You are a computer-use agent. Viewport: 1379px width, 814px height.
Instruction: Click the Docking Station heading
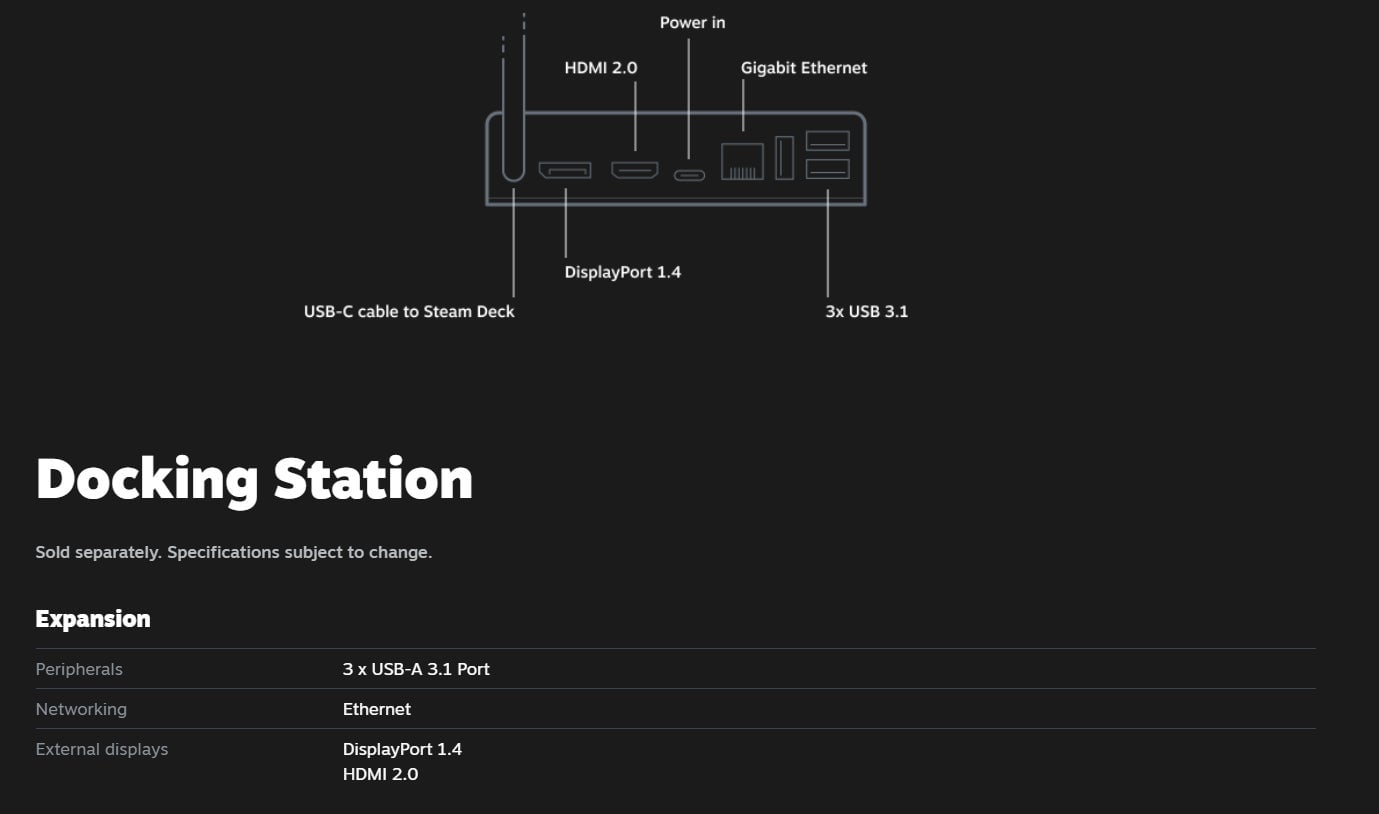(254, 480)
